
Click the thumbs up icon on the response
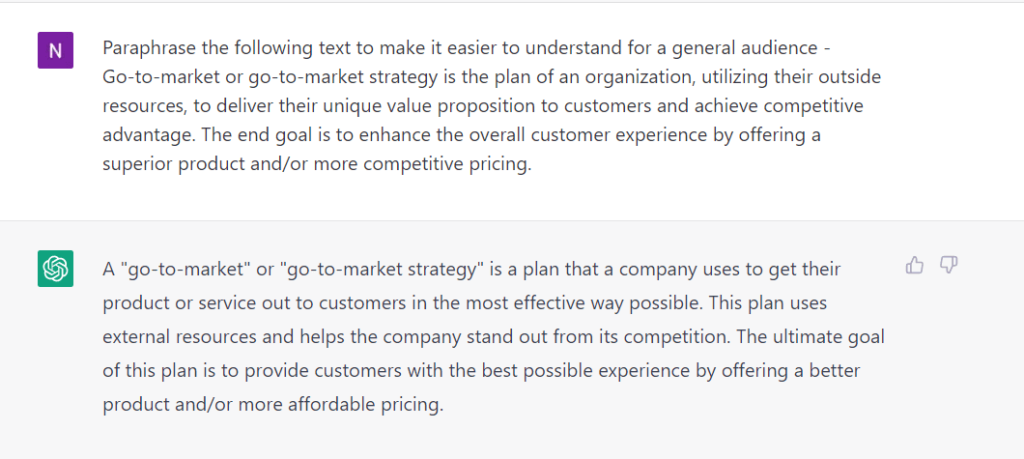[914, 265]
